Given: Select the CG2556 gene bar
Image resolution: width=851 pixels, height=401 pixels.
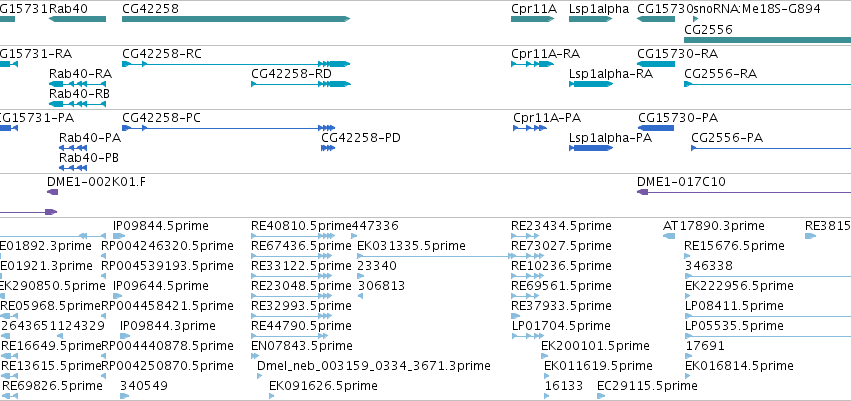Looking at the screenshot, I should pyautogui.click(x=767, y=40).
